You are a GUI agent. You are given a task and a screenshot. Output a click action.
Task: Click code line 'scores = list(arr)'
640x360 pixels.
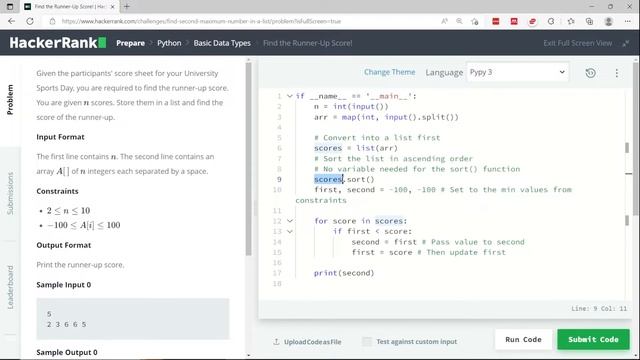(x=356, y=148)
